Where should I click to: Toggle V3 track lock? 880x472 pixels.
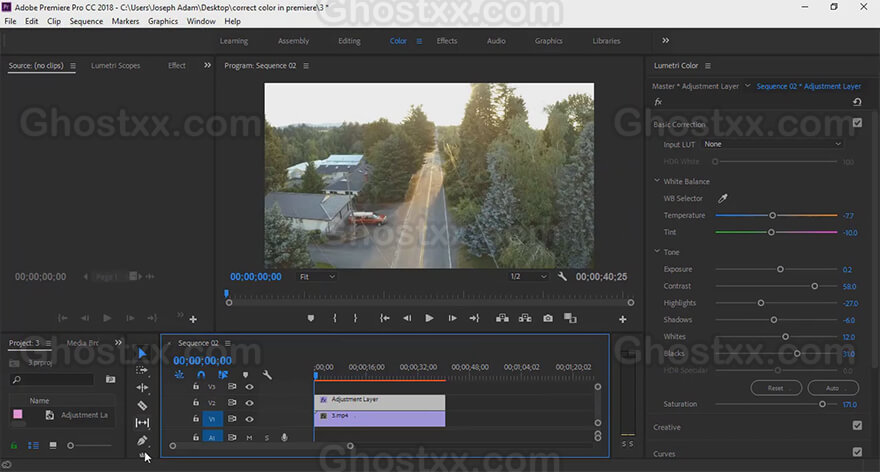195,386
